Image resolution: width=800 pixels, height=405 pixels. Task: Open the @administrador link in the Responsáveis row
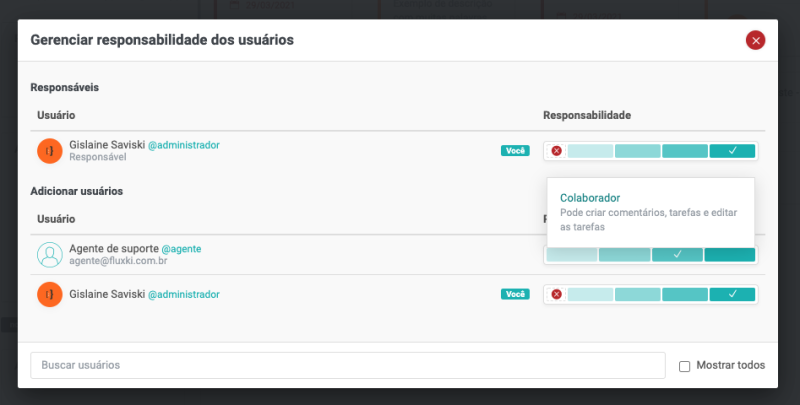coord(184,145)
